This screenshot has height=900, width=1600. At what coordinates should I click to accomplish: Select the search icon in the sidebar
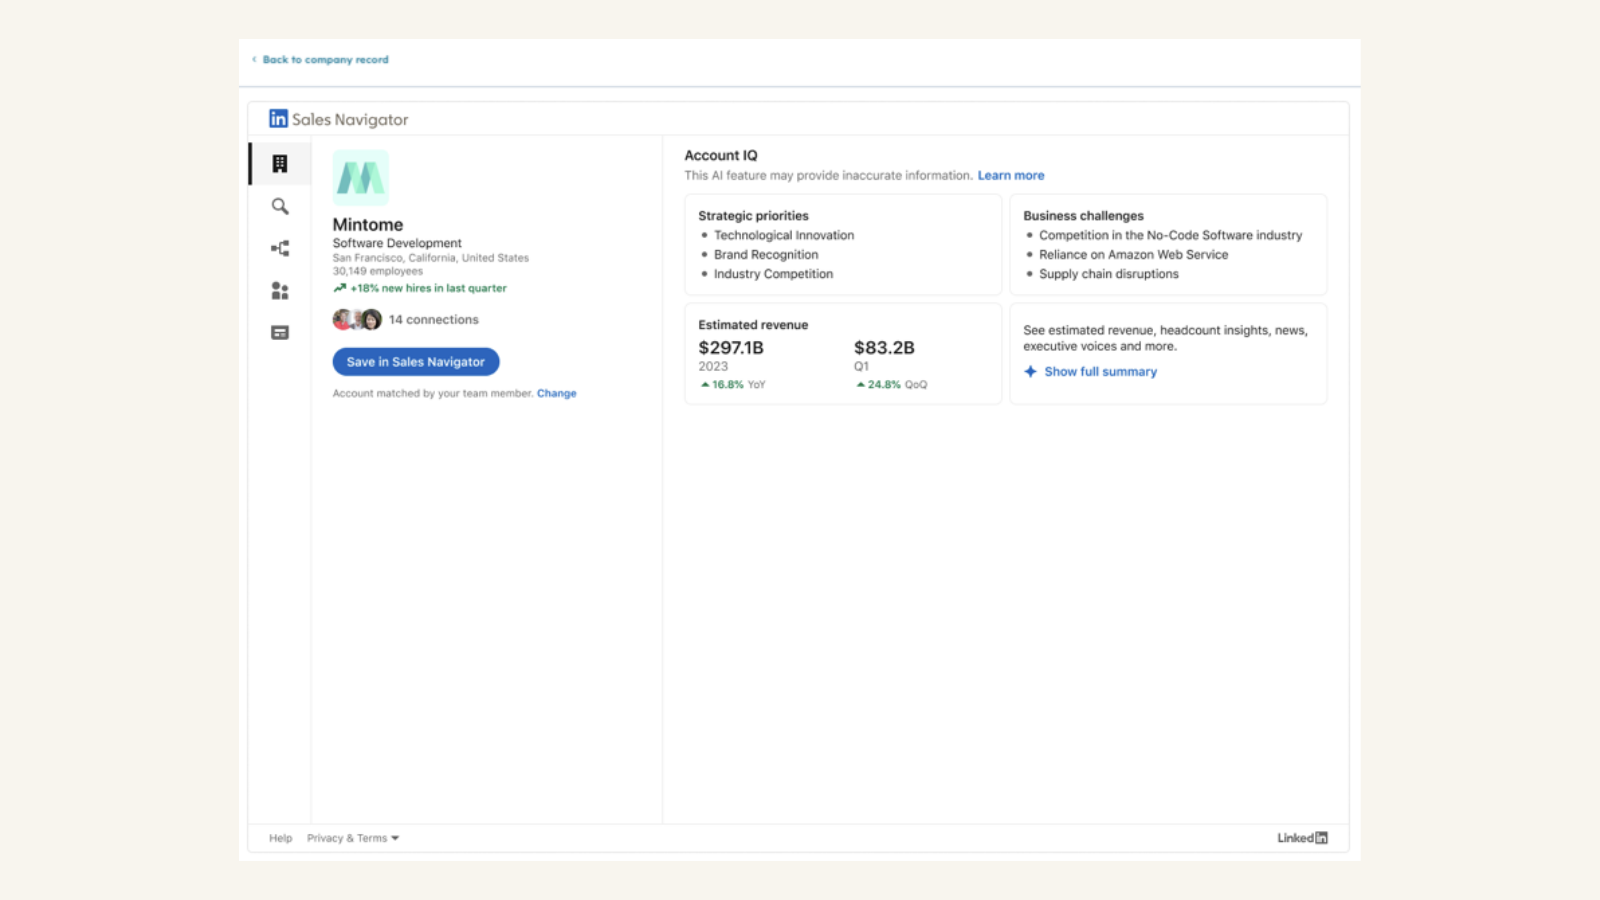point(279,206)
